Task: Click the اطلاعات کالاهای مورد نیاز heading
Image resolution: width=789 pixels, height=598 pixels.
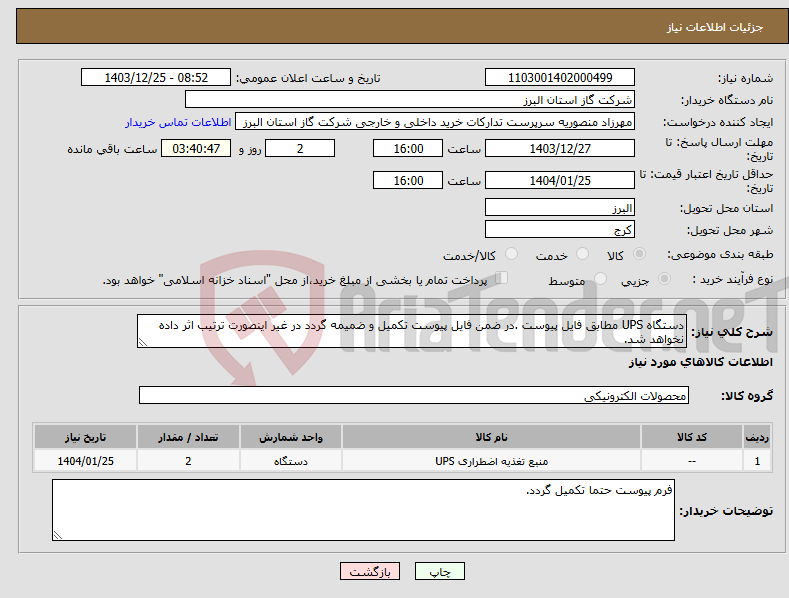Action: coord(700,362)
